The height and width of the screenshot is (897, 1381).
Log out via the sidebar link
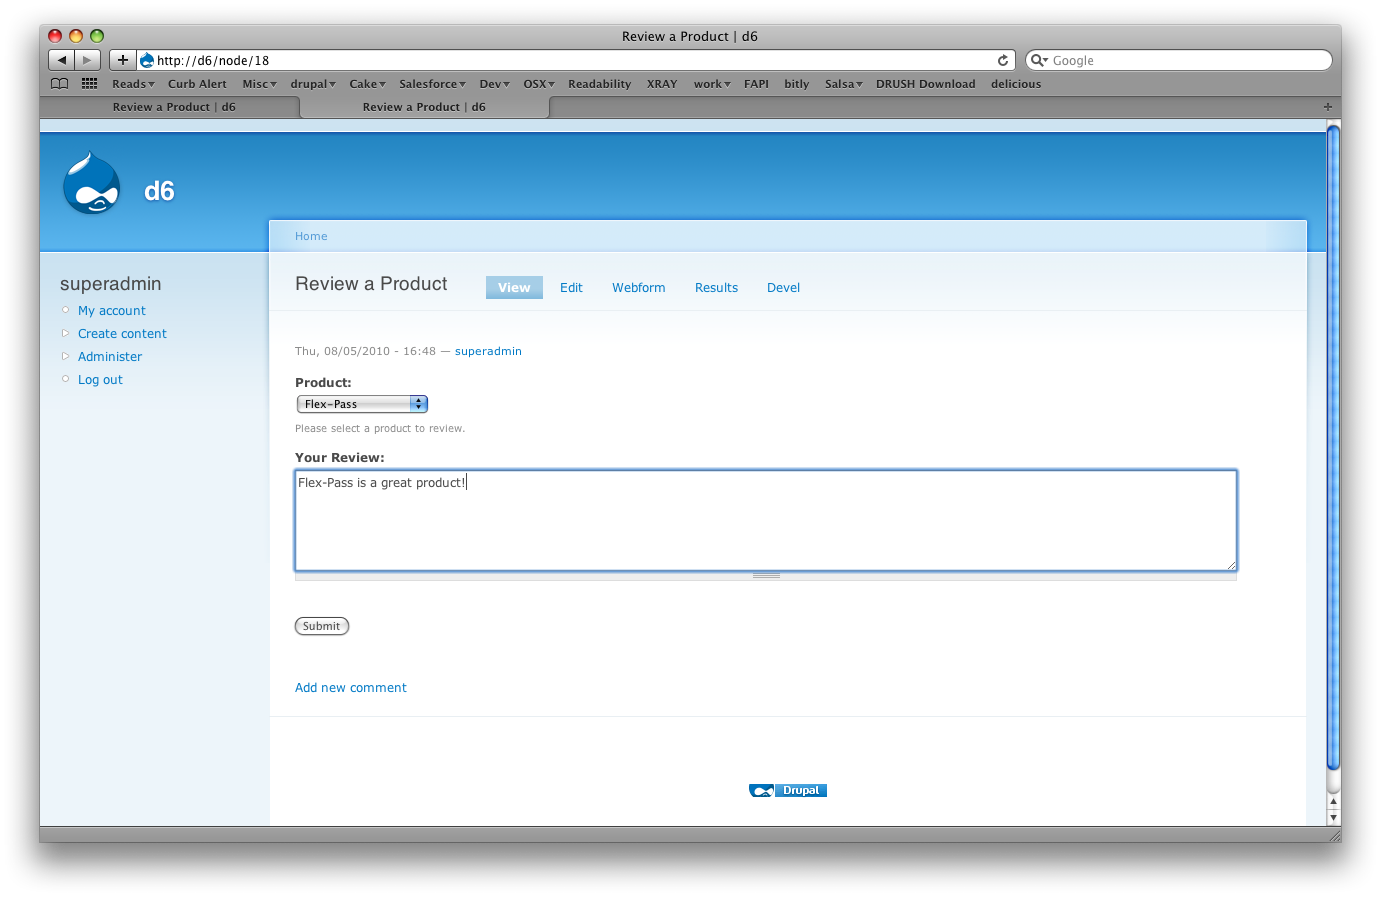pos(100,379)
